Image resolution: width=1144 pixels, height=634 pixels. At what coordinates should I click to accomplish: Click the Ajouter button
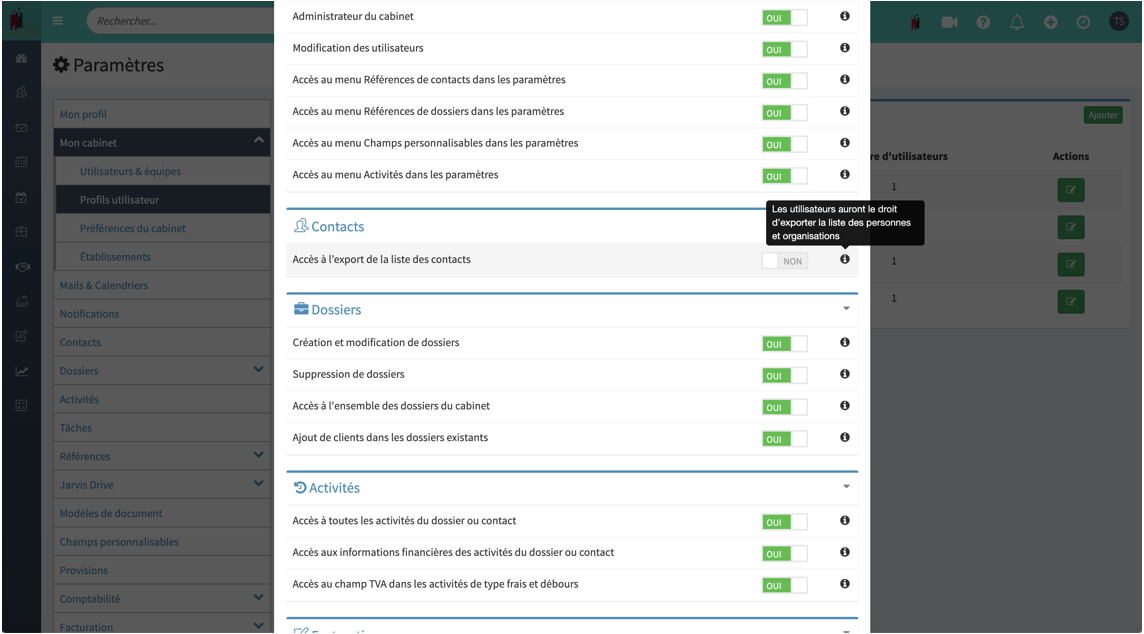[x=1102, y=115]
